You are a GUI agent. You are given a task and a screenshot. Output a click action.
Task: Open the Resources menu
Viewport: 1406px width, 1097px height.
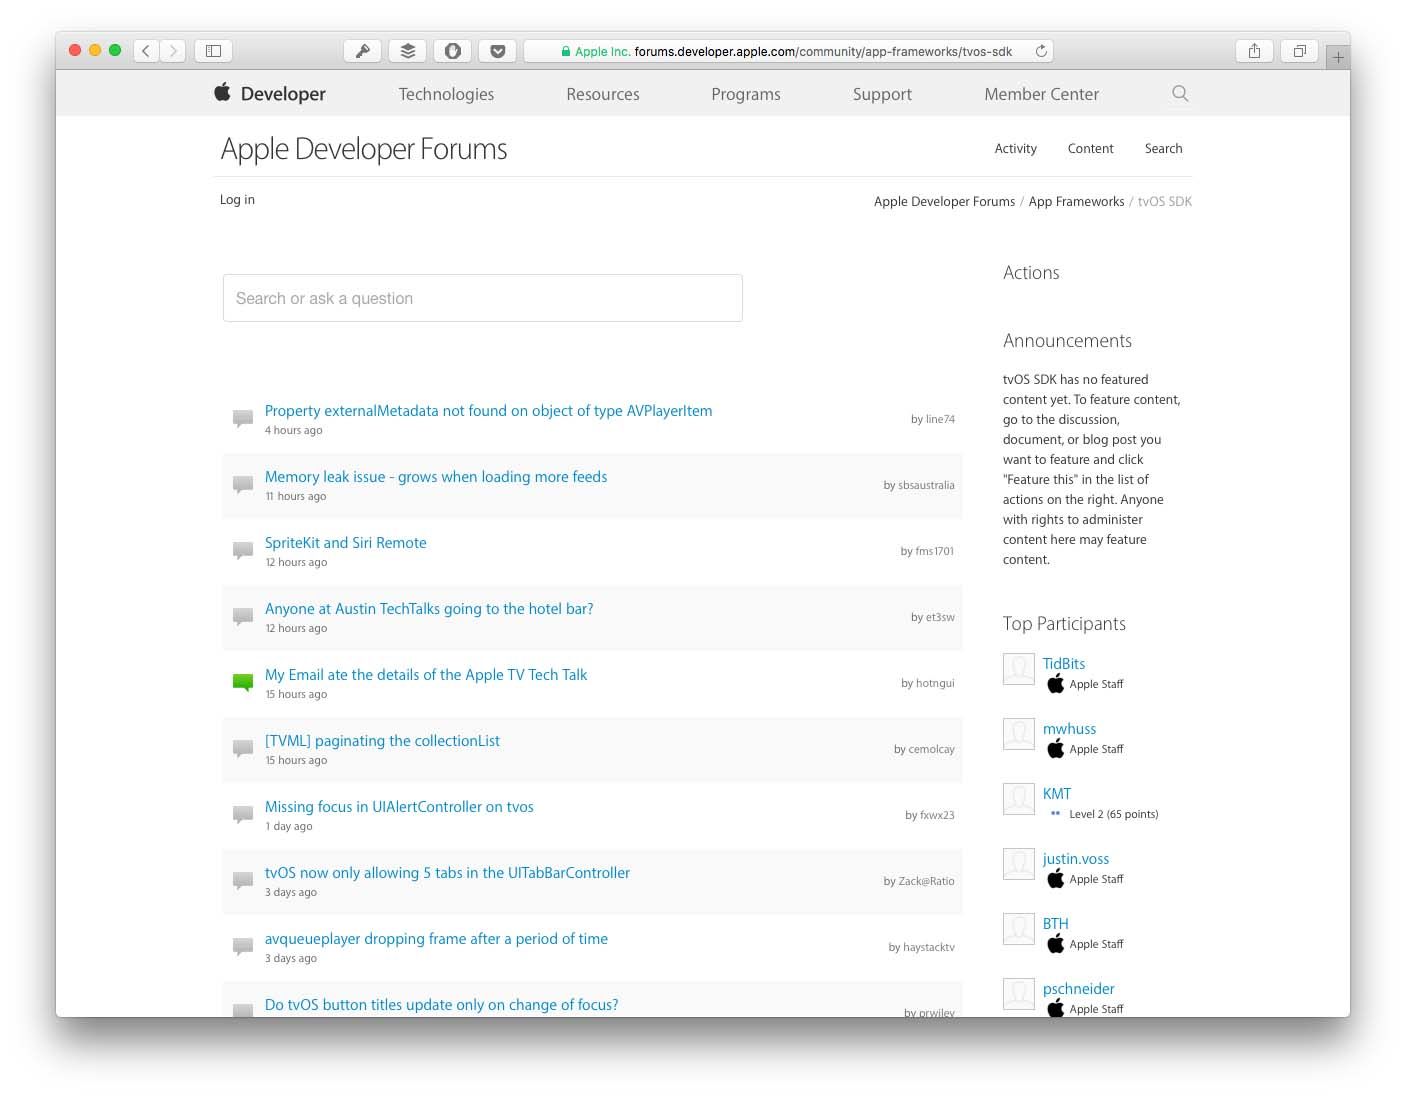(x=603, y=94)
